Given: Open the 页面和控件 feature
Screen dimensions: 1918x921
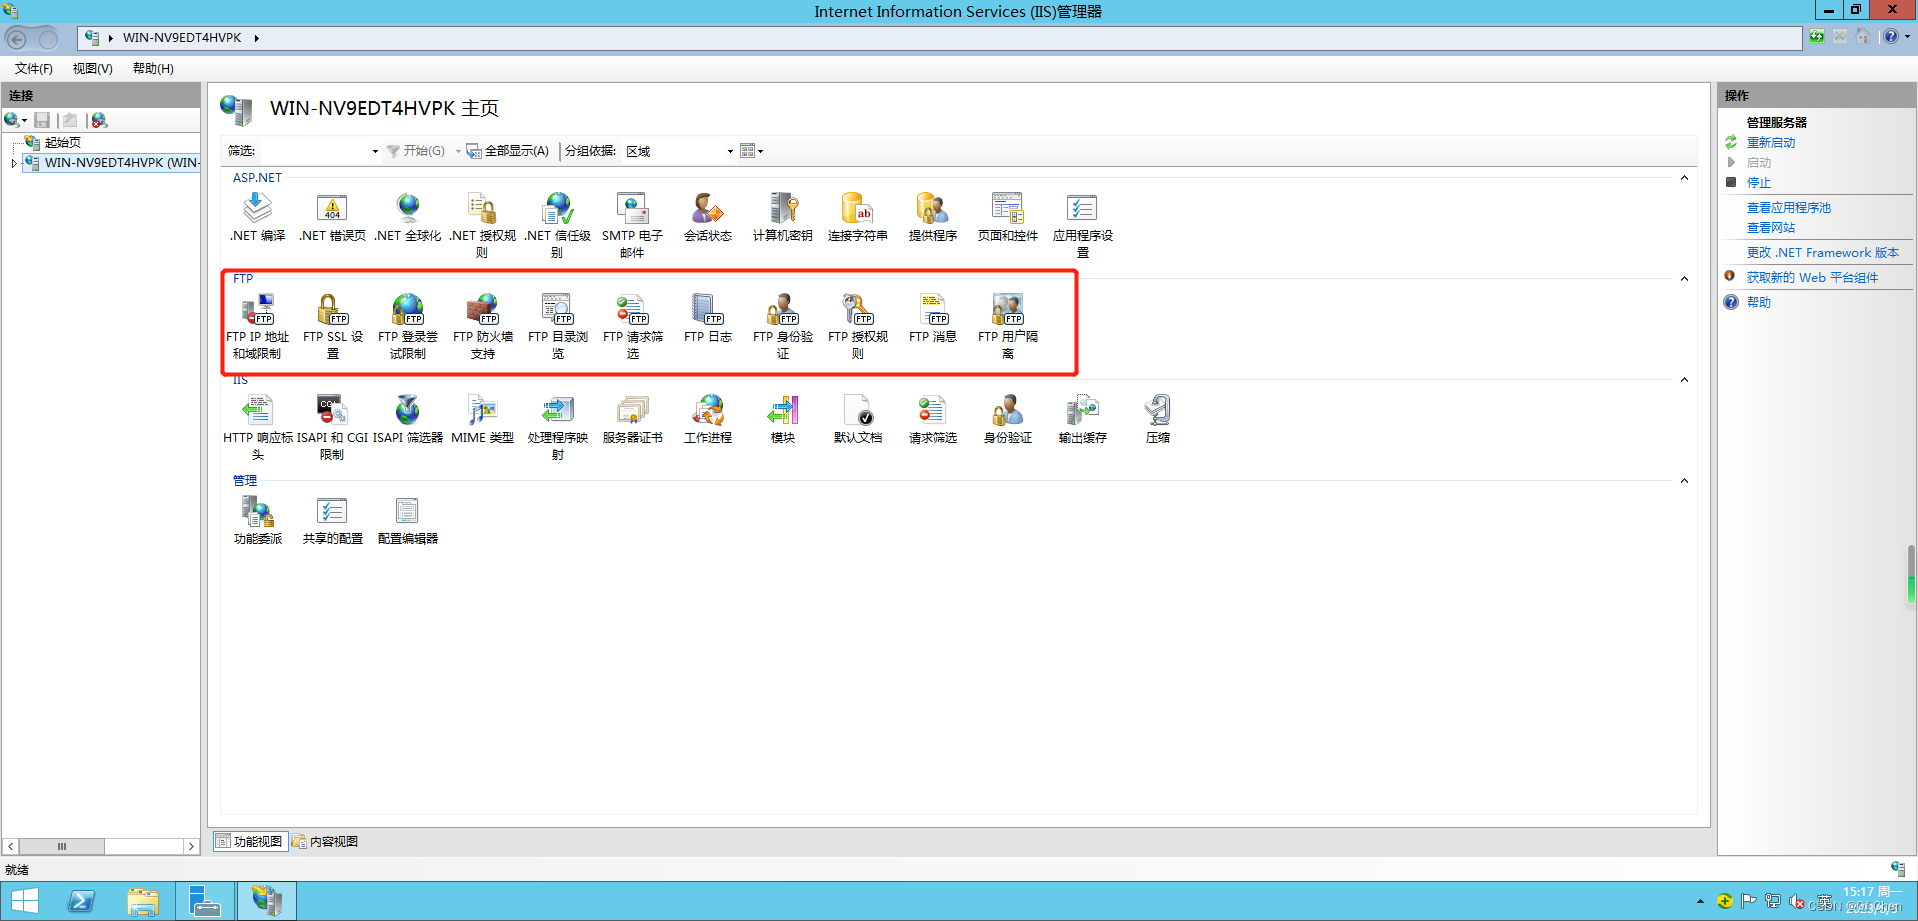Looking at the screenshot, I should point(1008,217).
